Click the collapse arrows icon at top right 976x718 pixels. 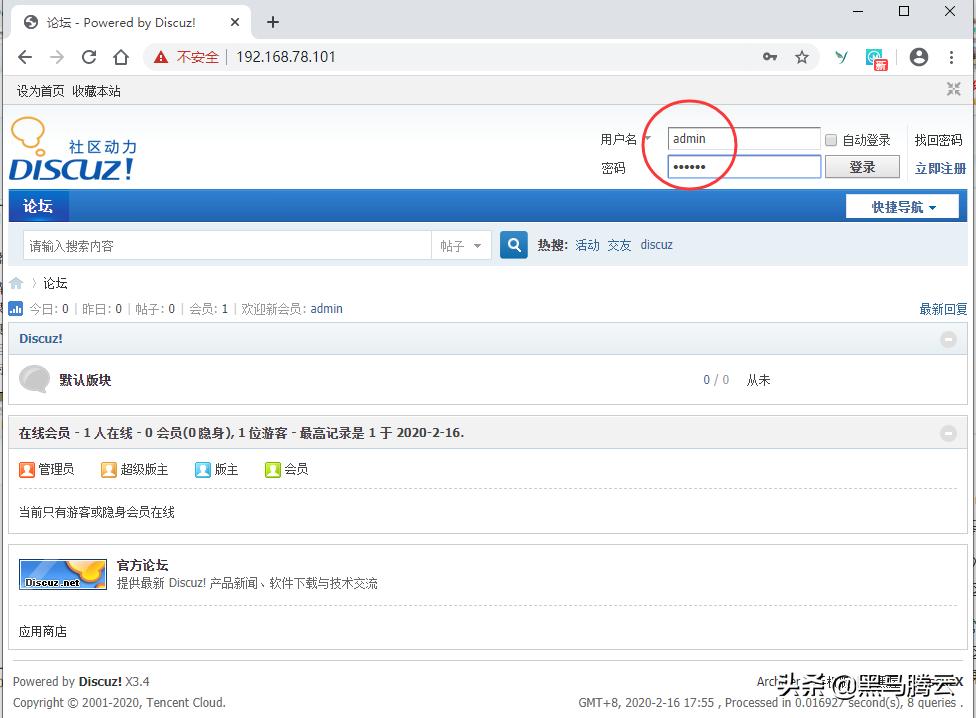[x=953, y=89]
